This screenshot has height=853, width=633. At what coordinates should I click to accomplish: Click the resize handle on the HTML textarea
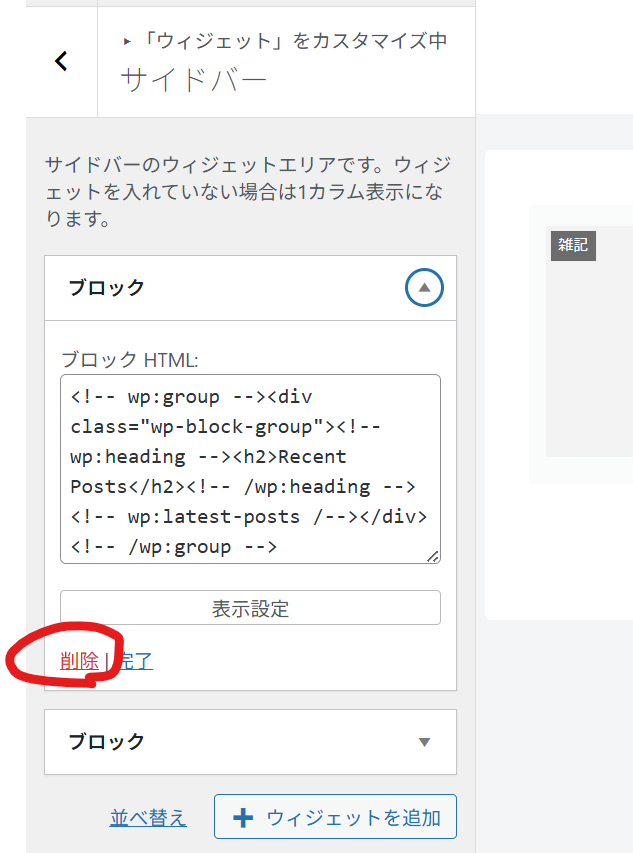(x=433, y=556)
